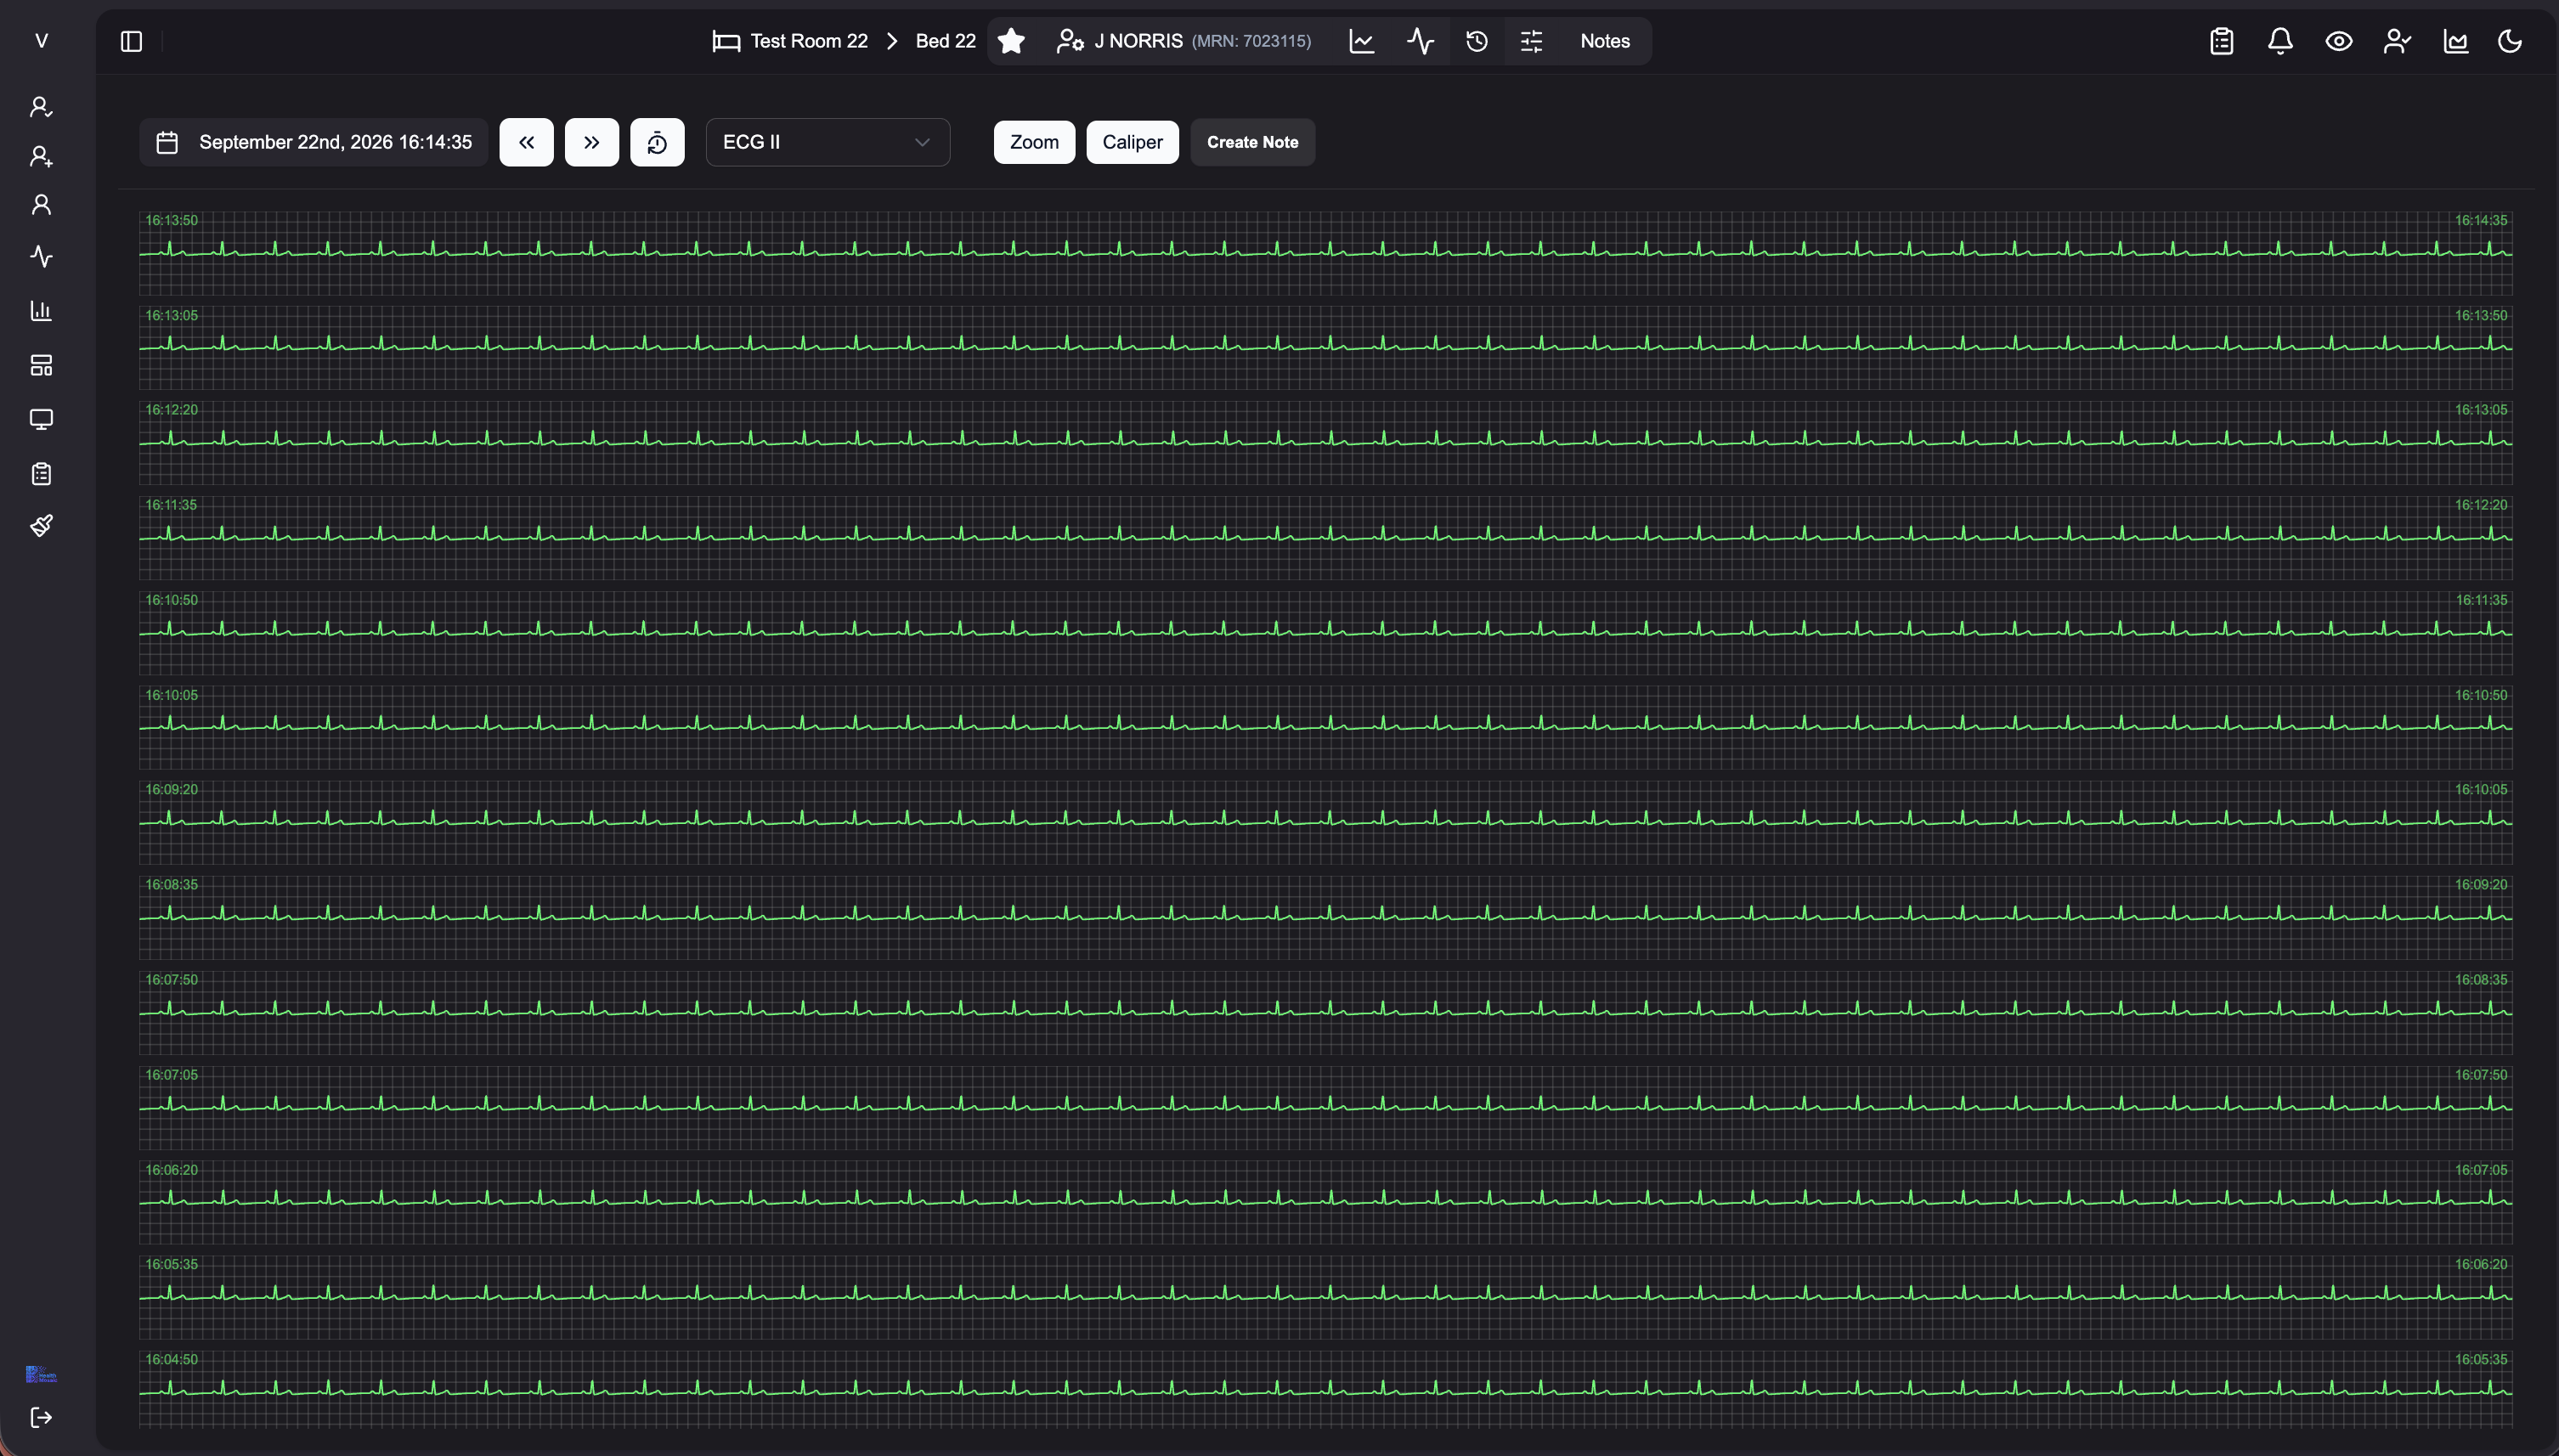Open the waveform activity icon in sidebar
This screenshot has height=1456, width=2559.
coord(41,257)
